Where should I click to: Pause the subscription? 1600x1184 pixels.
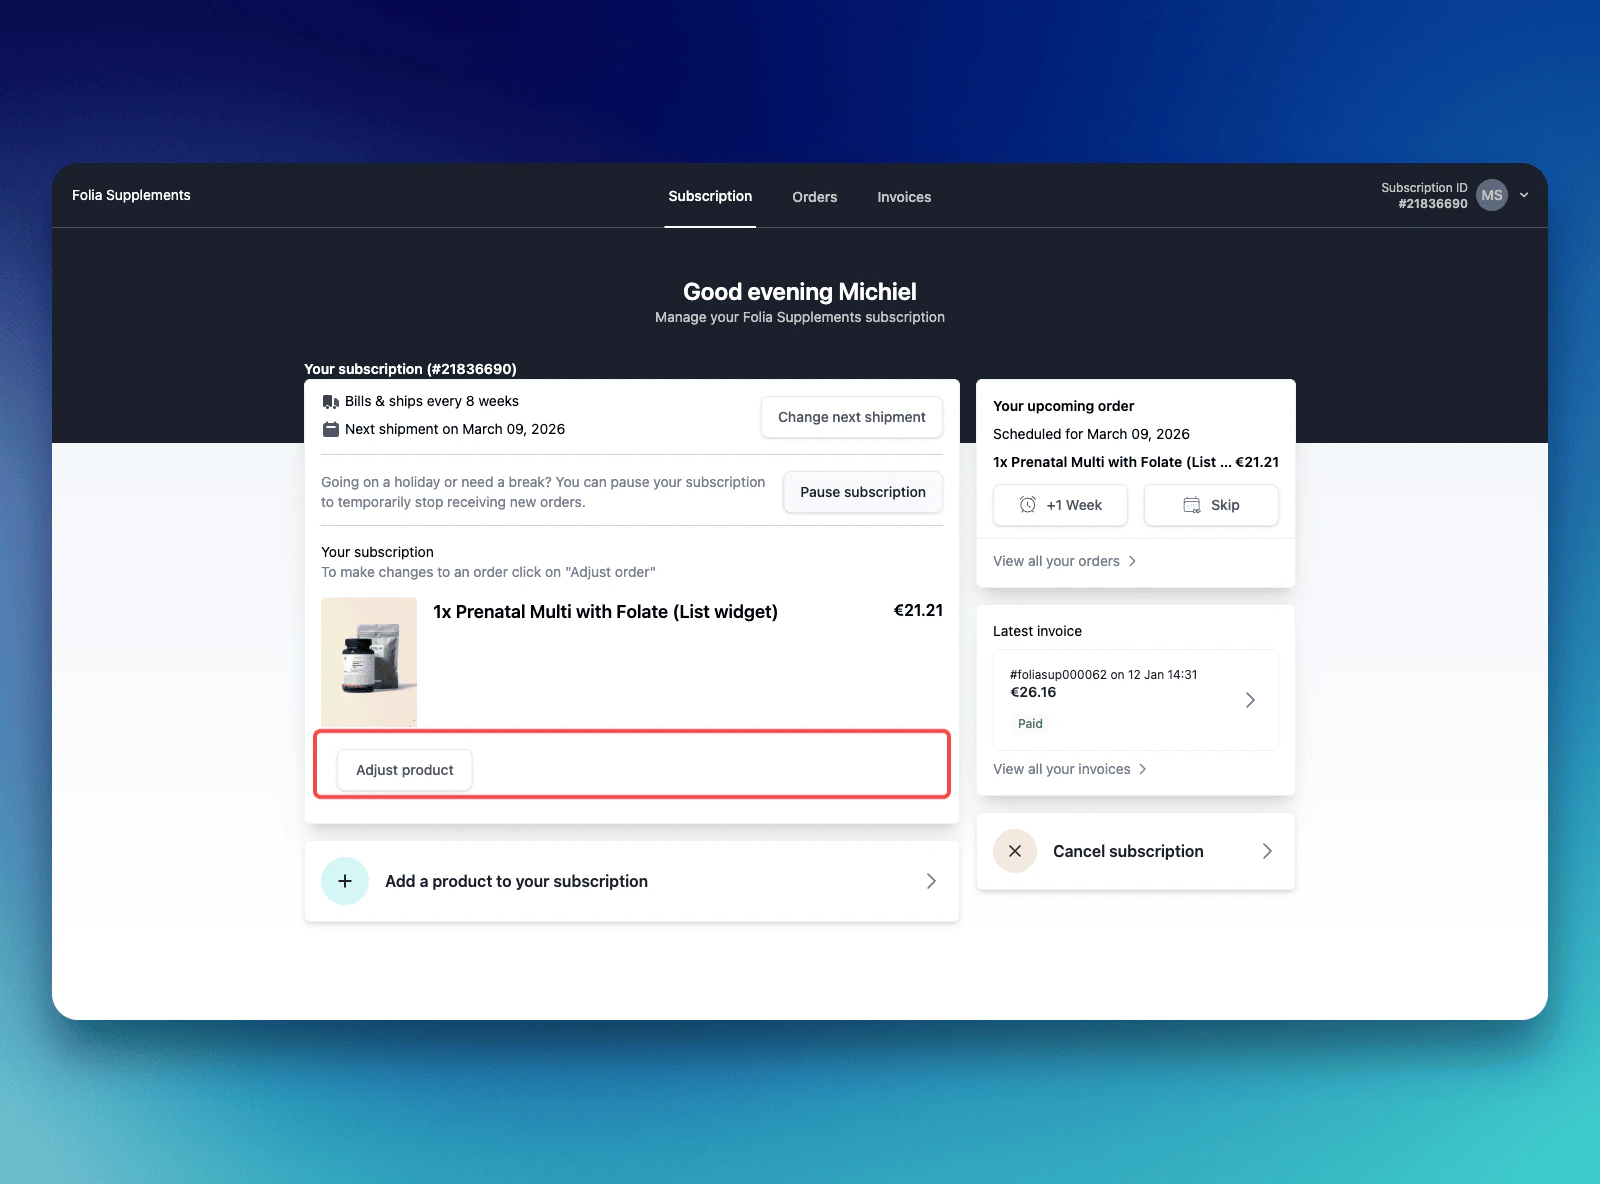tap(862, 492)
